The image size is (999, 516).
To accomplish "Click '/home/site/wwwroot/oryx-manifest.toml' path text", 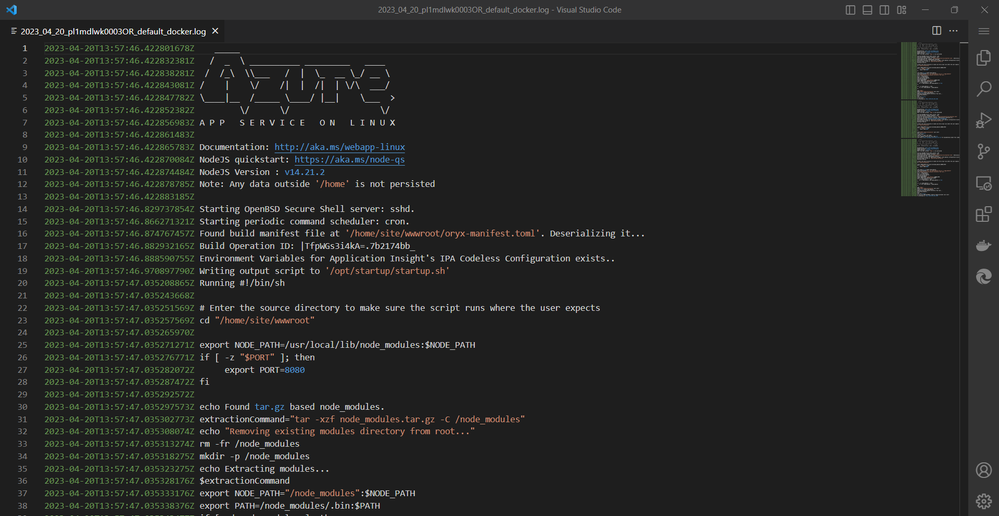I will pyautogui.click(x=443, y=234).
